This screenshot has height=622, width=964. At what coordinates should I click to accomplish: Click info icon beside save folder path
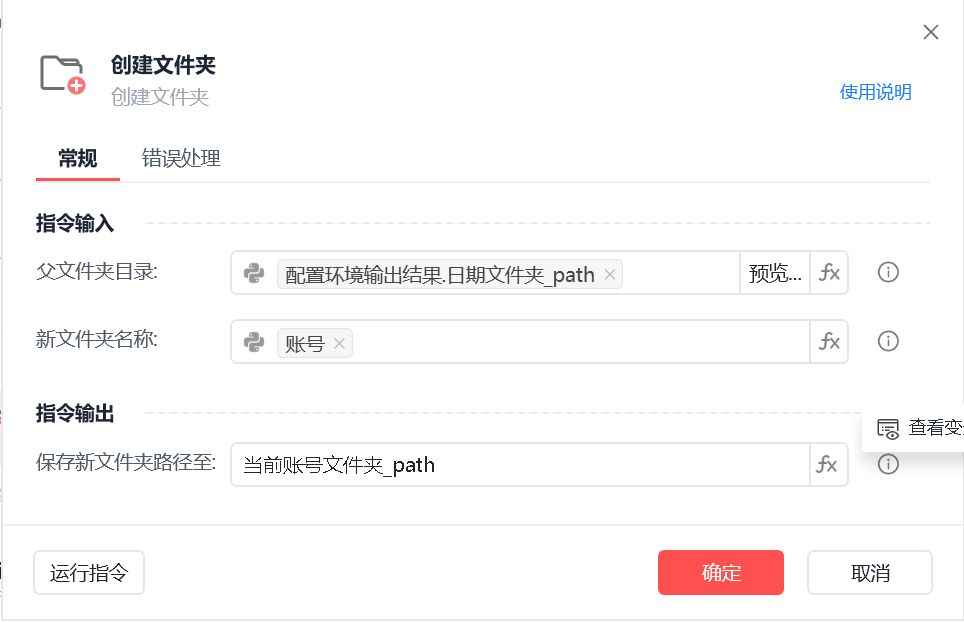(x=888, y=464)
